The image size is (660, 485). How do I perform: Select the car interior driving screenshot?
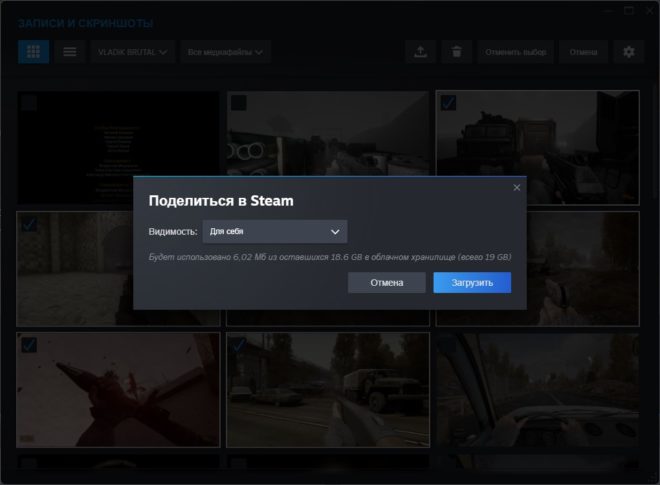coord(538,390)
